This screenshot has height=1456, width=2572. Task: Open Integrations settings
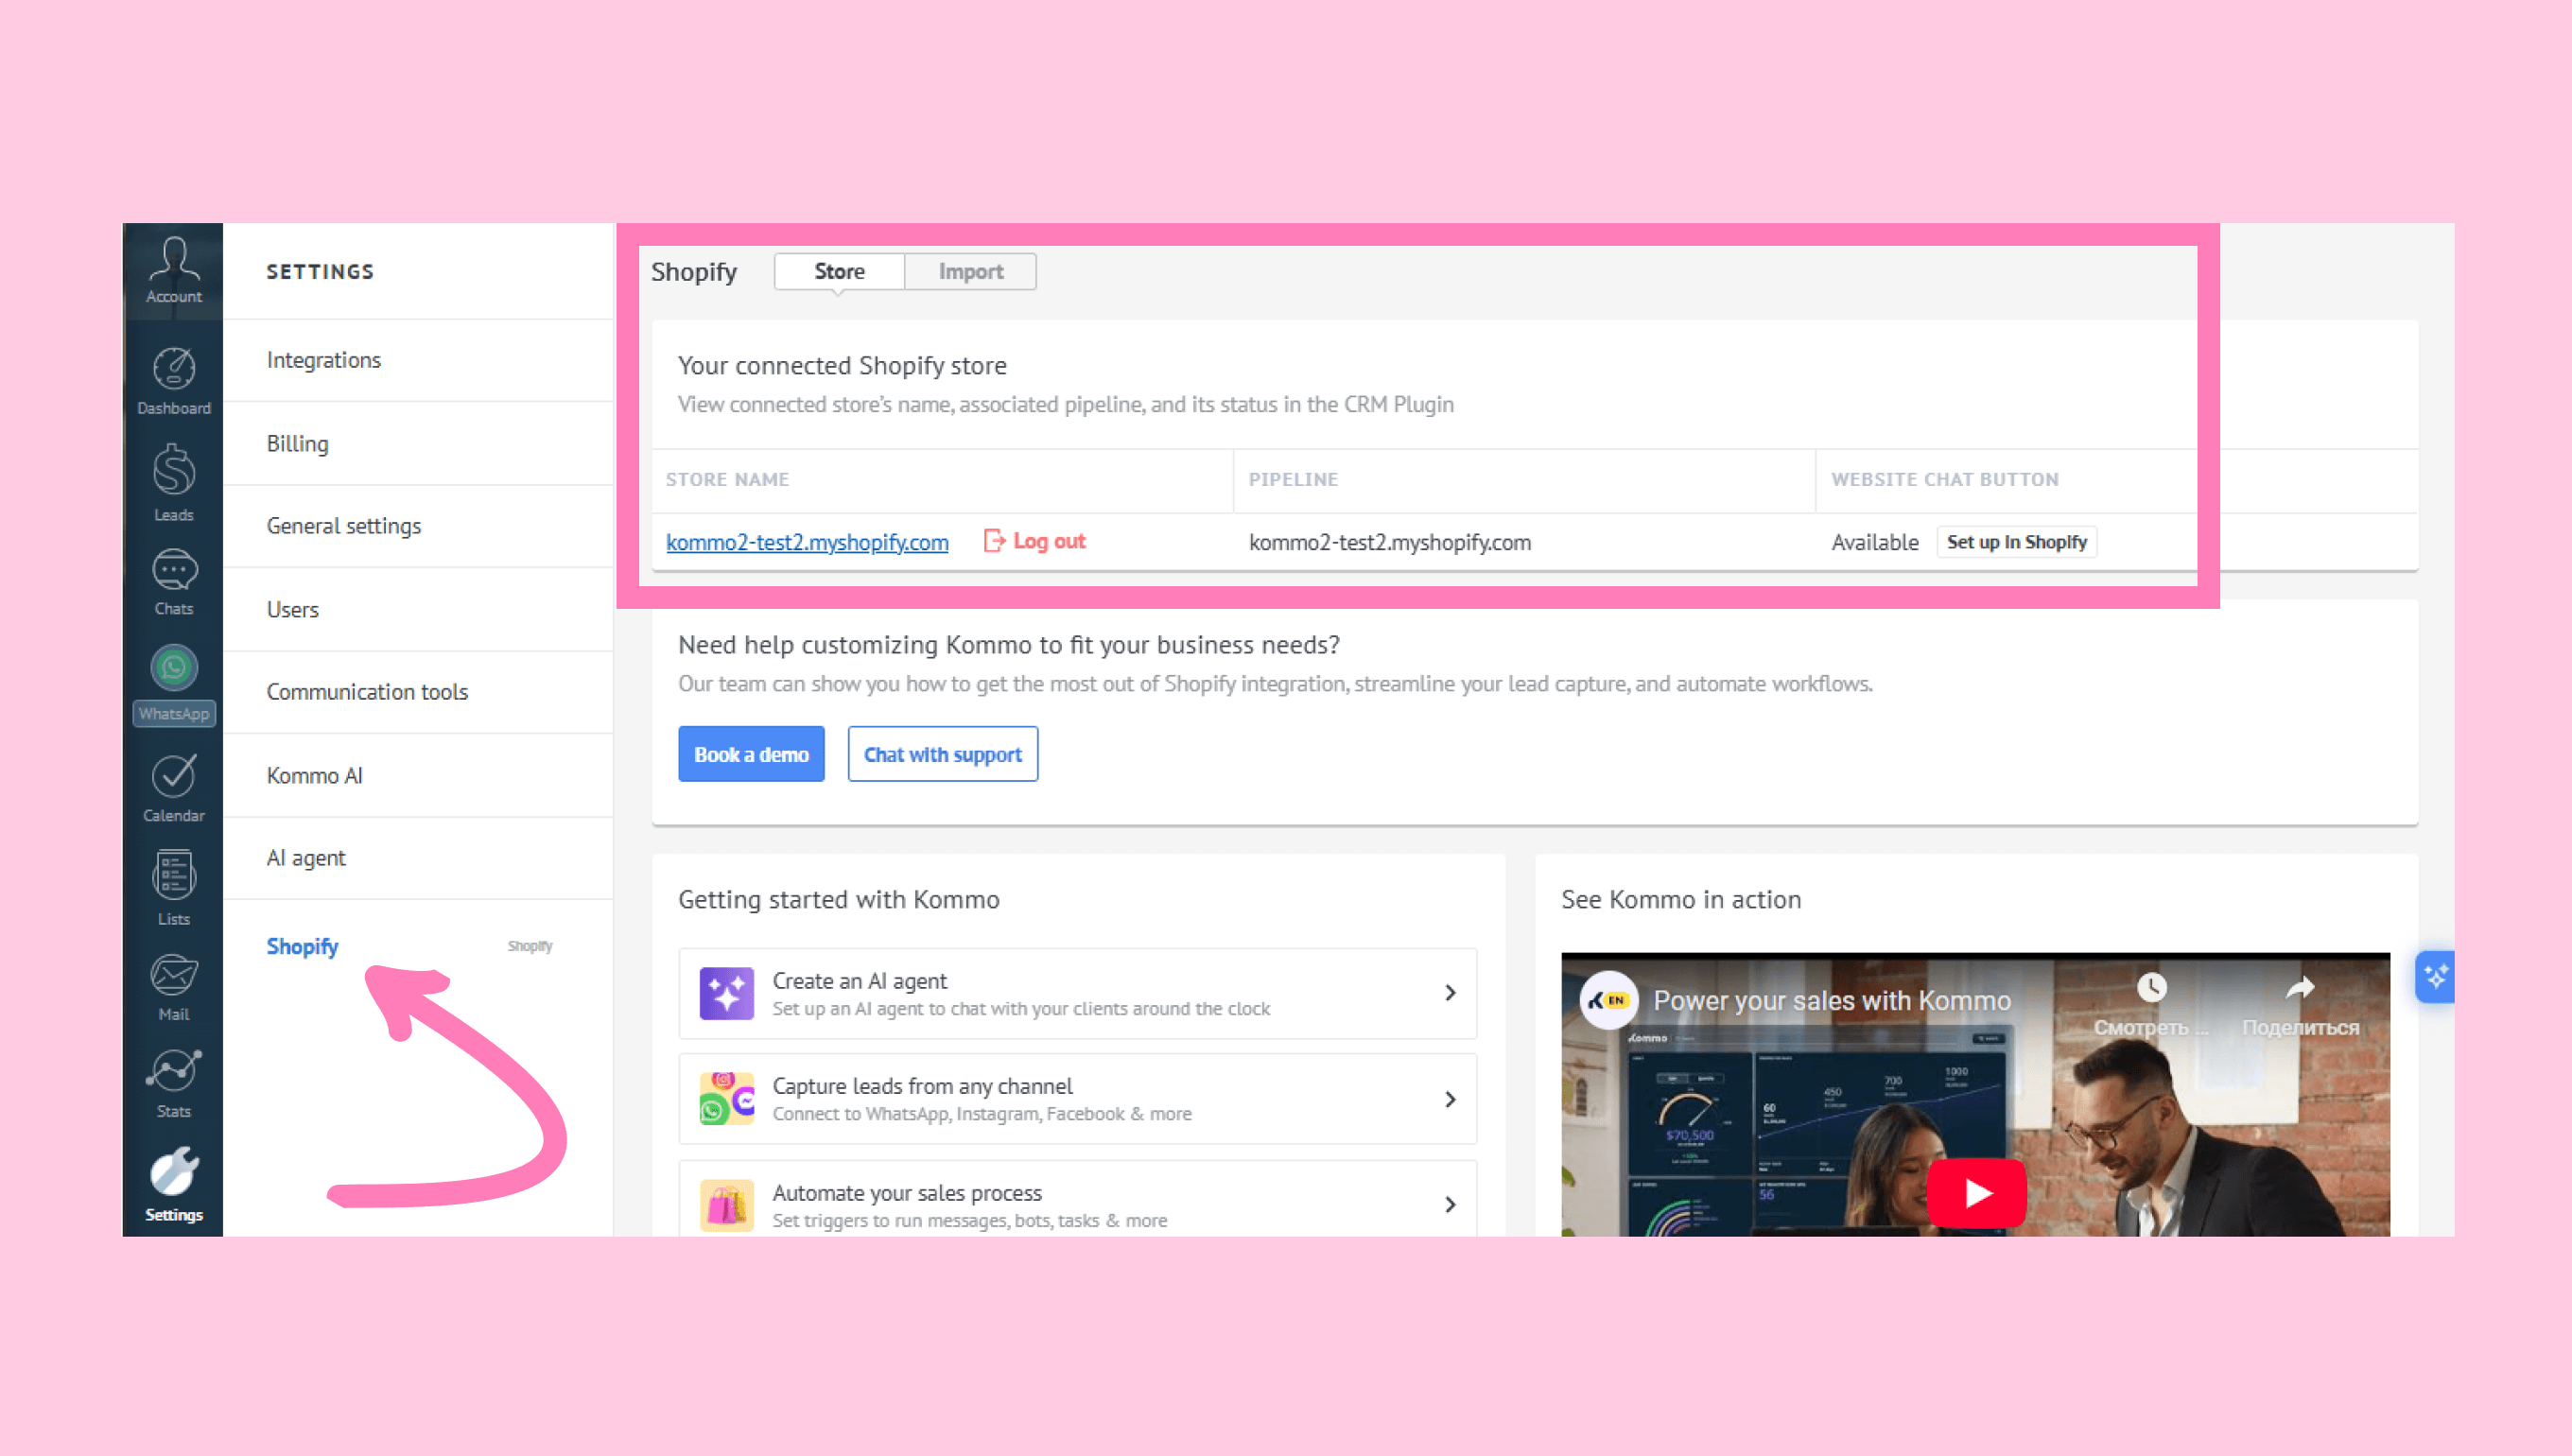(x=418, y=360)
